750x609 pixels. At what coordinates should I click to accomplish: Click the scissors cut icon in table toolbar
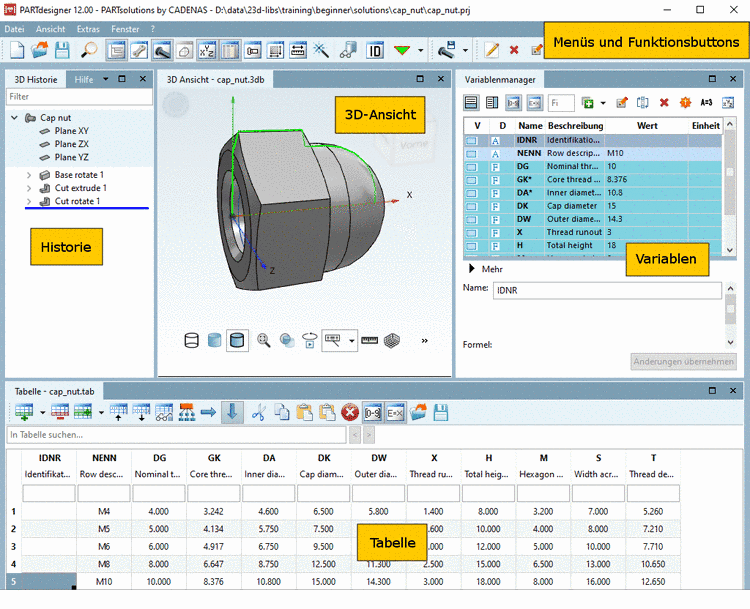(258, 411)
